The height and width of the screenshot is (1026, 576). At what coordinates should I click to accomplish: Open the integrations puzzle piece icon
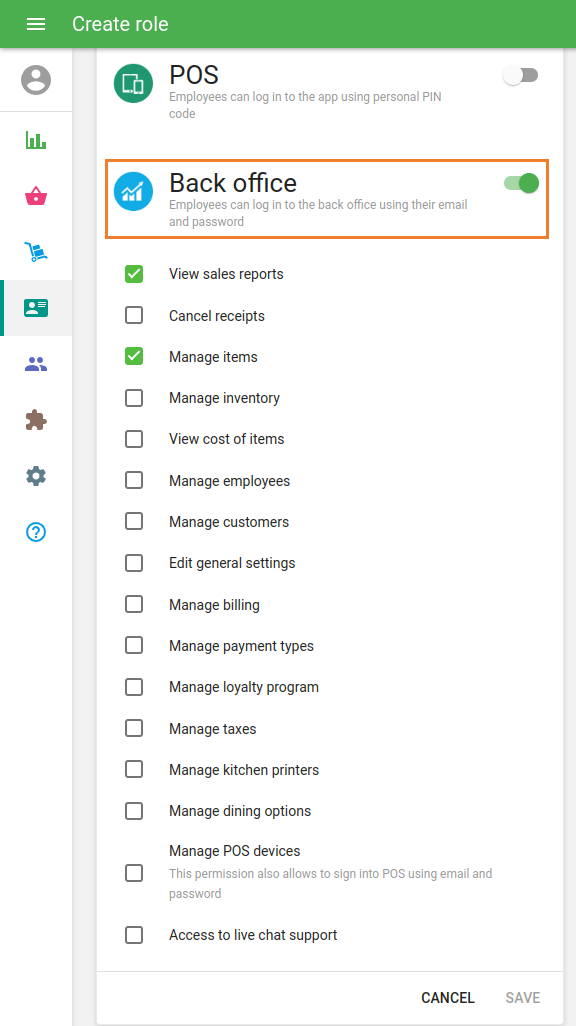tap(36, 420)
